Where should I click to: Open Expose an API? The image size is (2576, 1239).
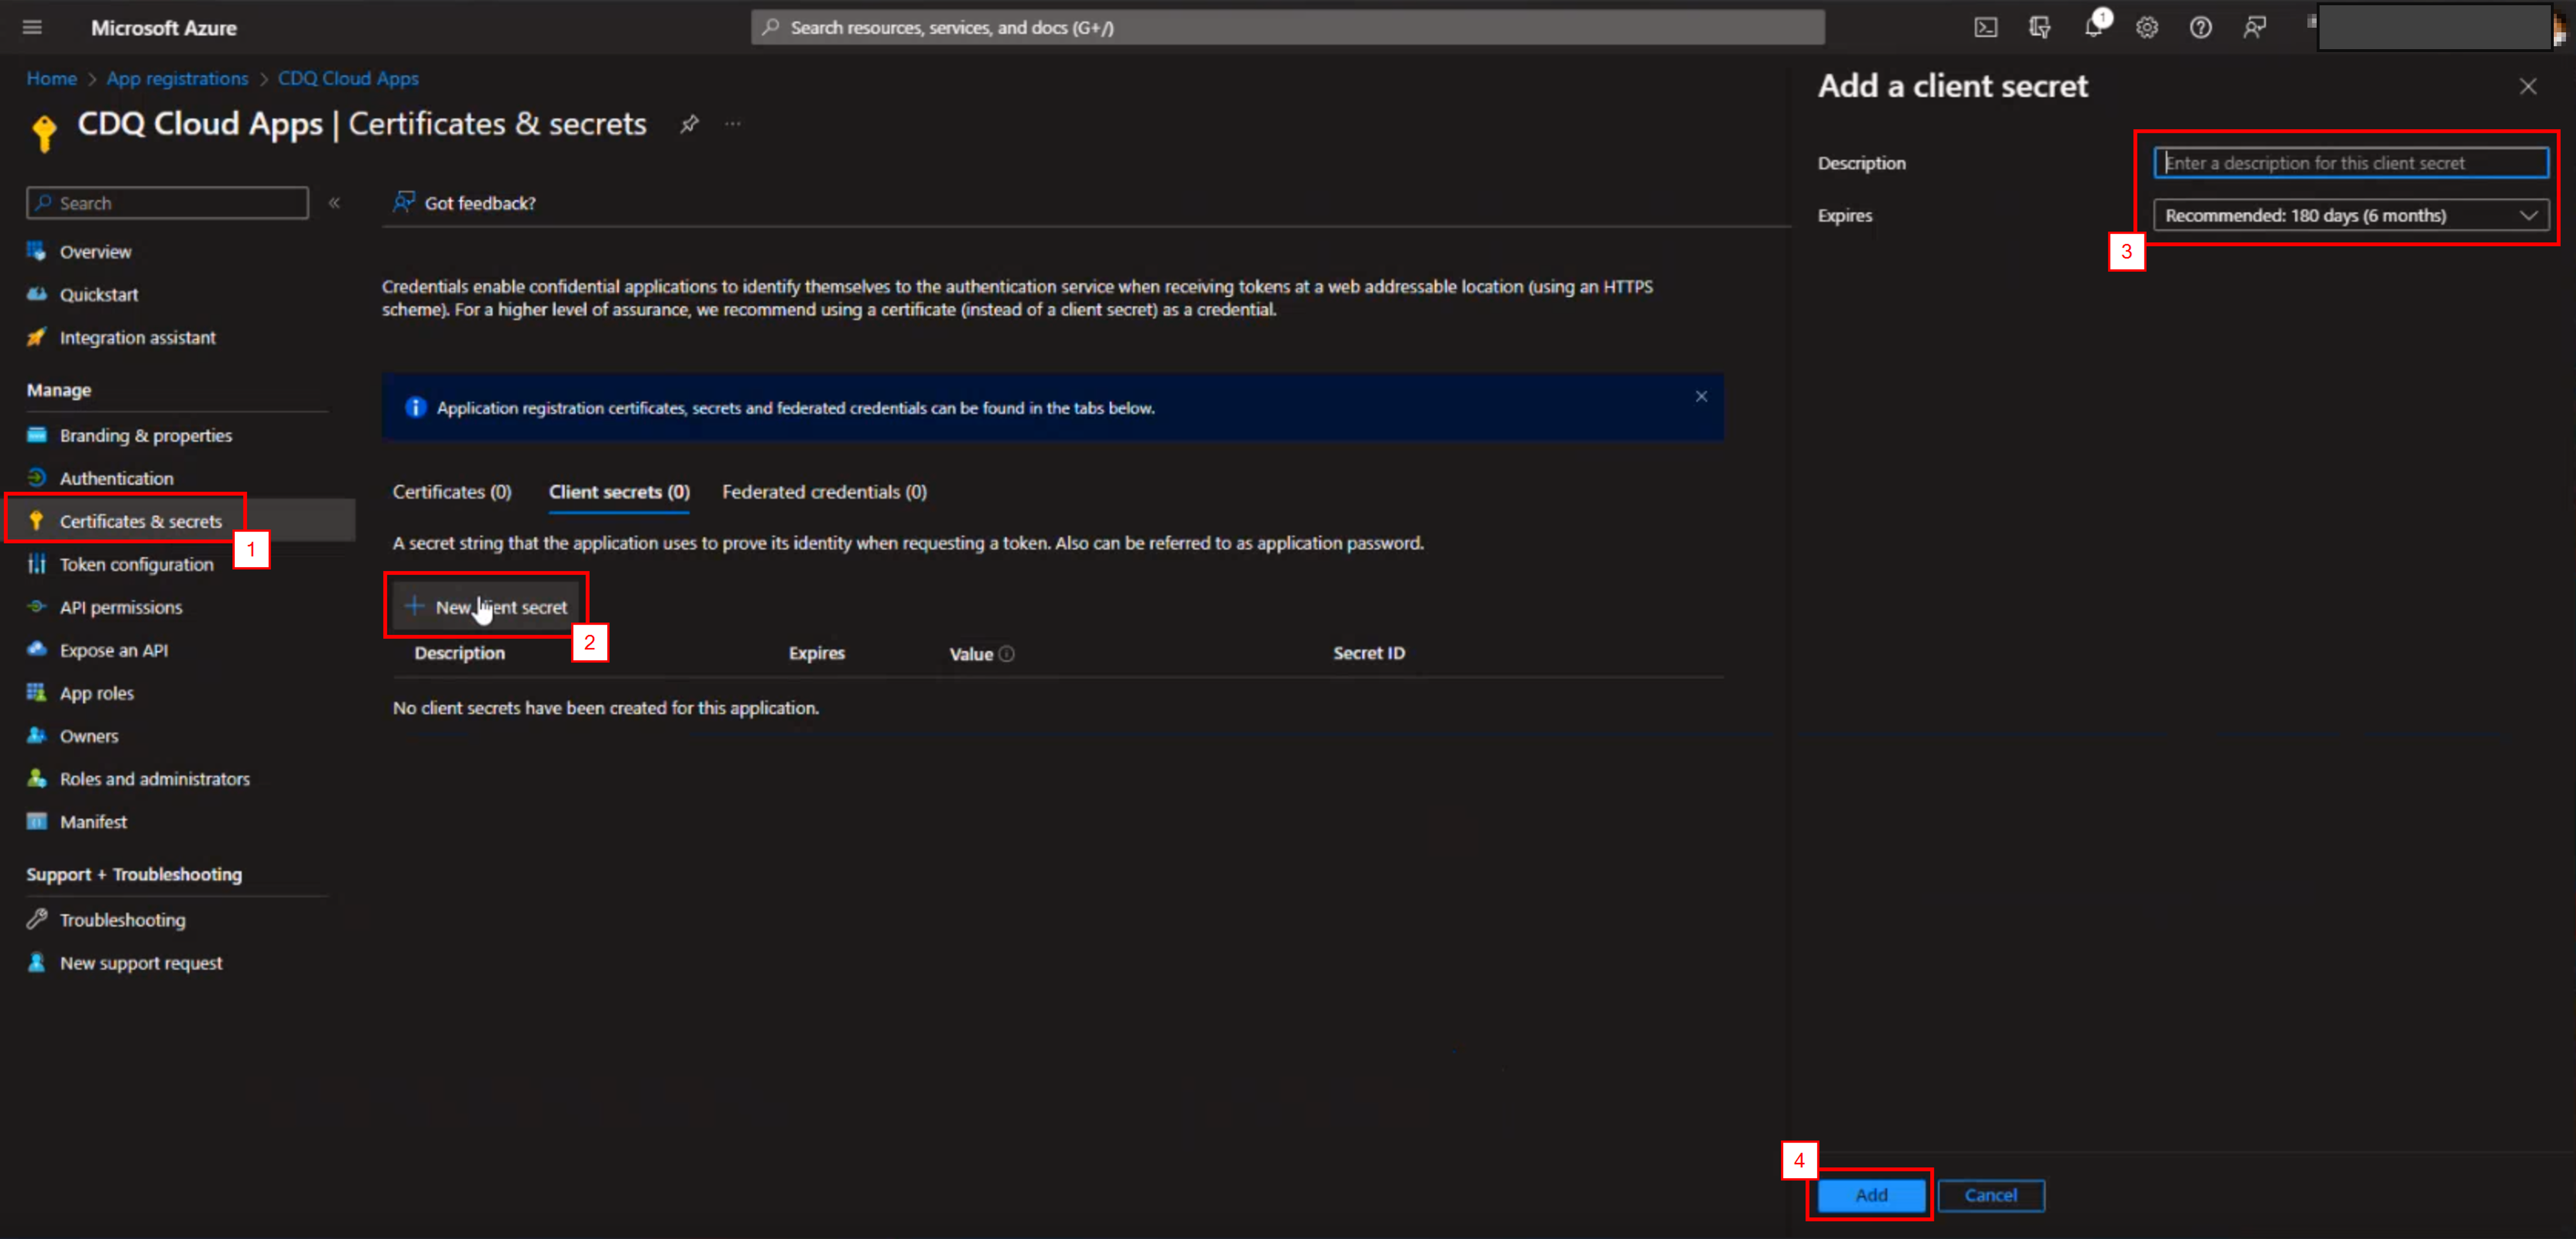click(x=113, y=650)
